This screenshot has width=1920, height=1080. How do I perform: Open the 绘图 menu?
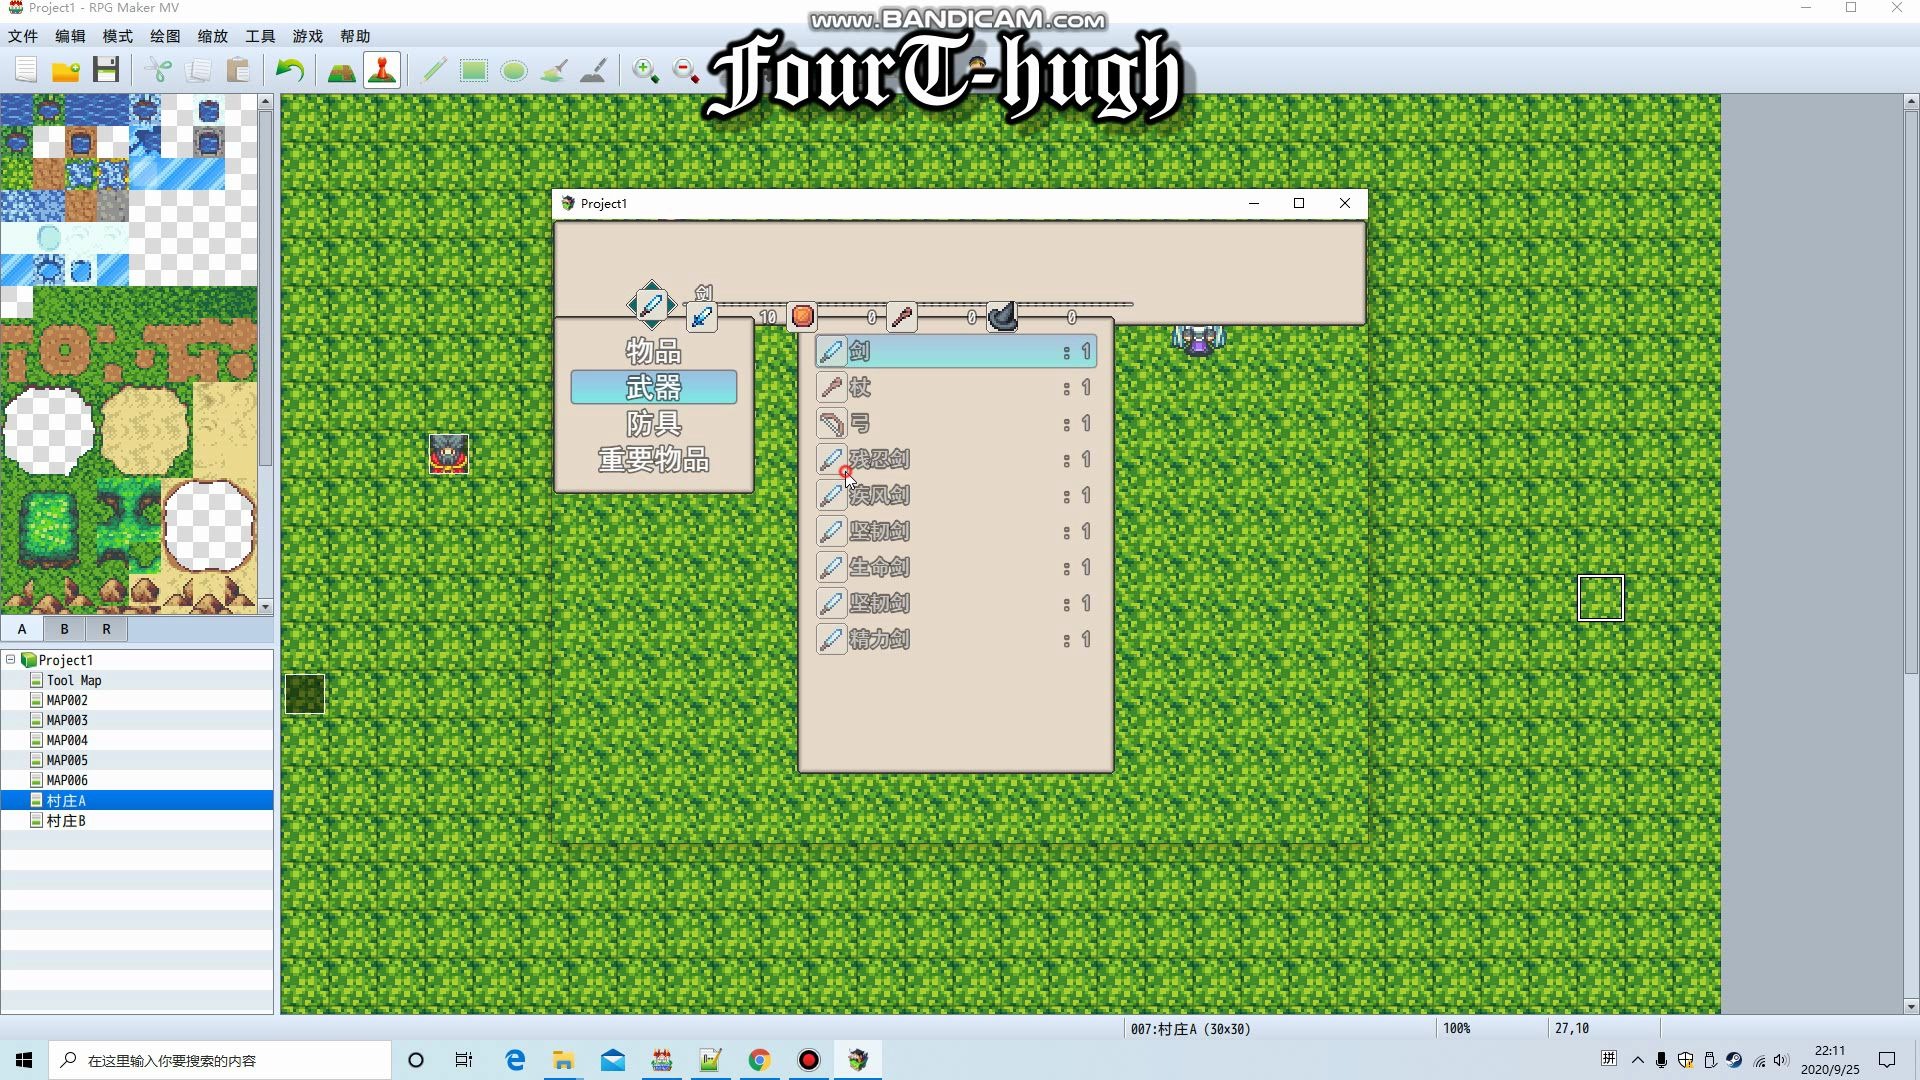[x=164, y=36]
